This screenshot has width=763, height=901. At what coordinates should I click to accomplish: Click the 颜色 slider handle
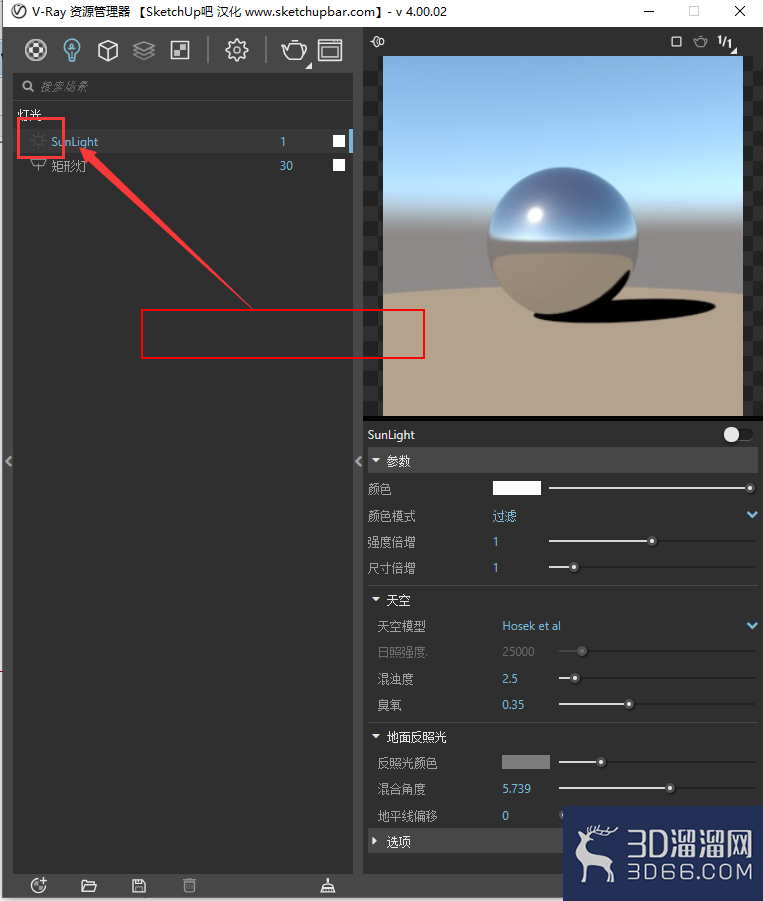pos(749,488)
